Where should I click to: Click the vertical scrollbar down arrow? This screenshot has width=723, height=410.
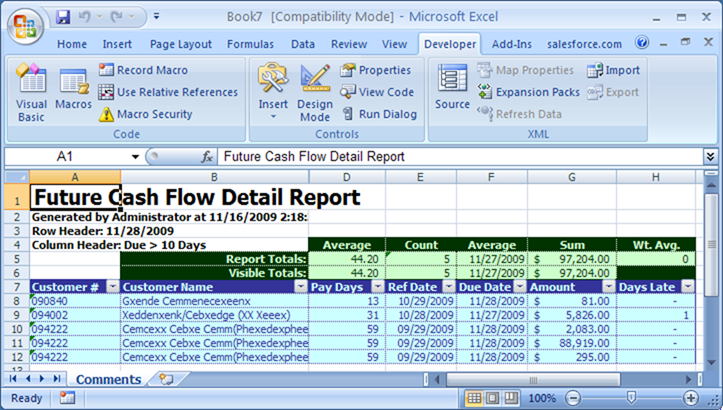(x=711, y=363)
